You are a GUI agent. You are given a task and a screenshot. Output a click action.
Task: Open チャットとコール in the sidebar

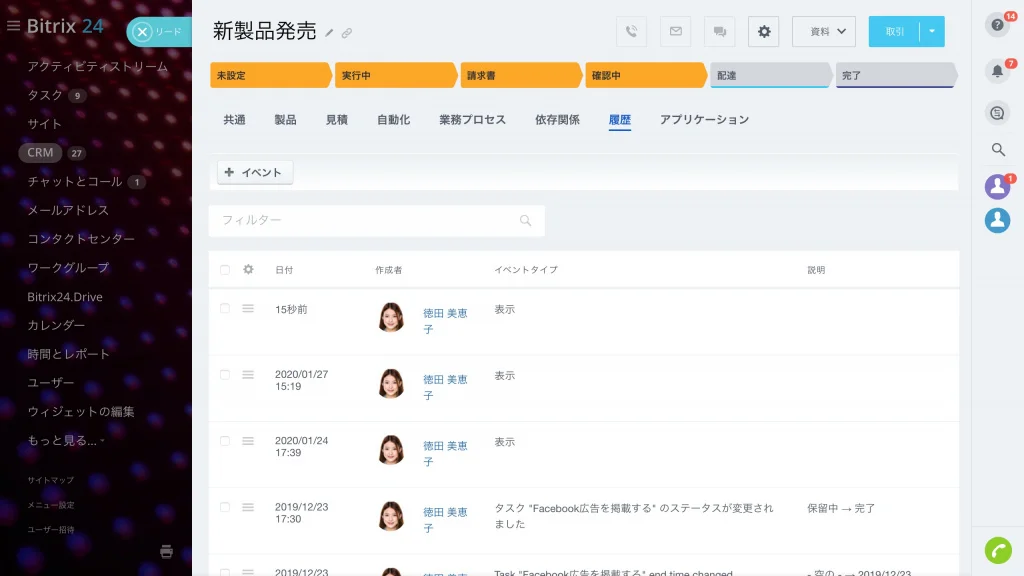click(x=74, y=182)
